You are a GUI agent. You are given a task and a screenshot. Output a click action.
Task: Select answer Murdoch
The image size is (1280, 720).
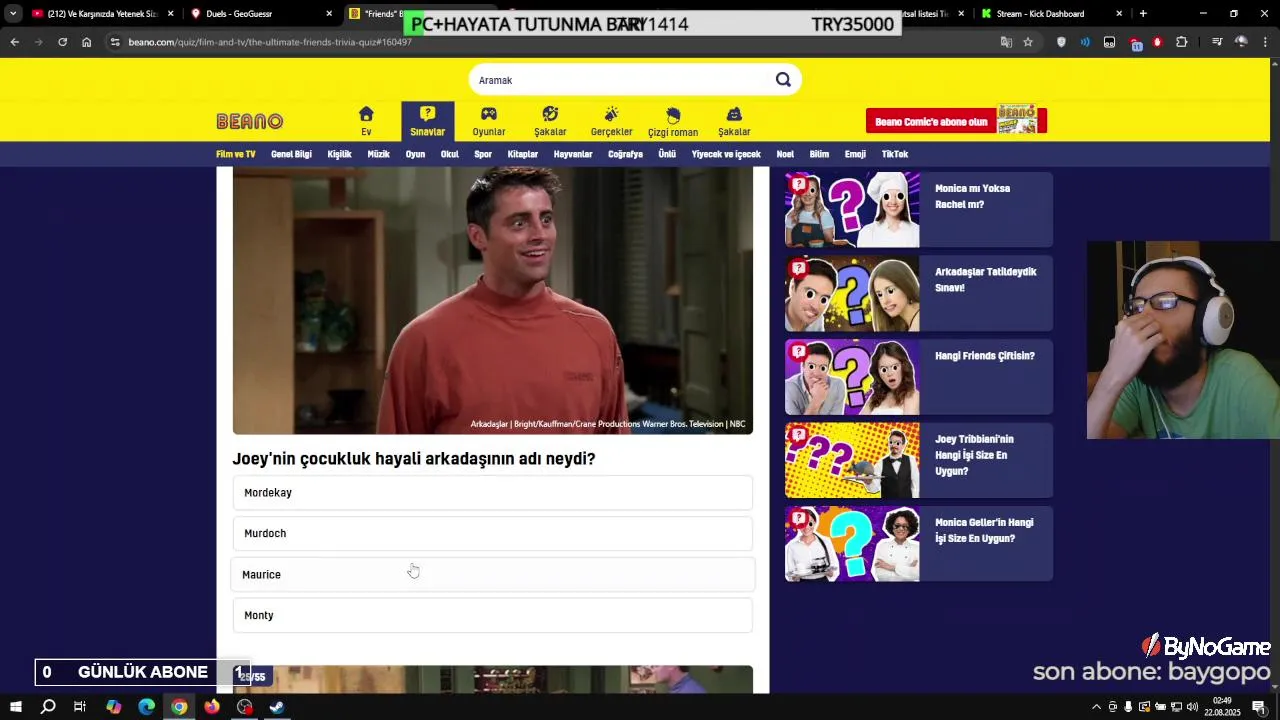click(x=493, y=533)
